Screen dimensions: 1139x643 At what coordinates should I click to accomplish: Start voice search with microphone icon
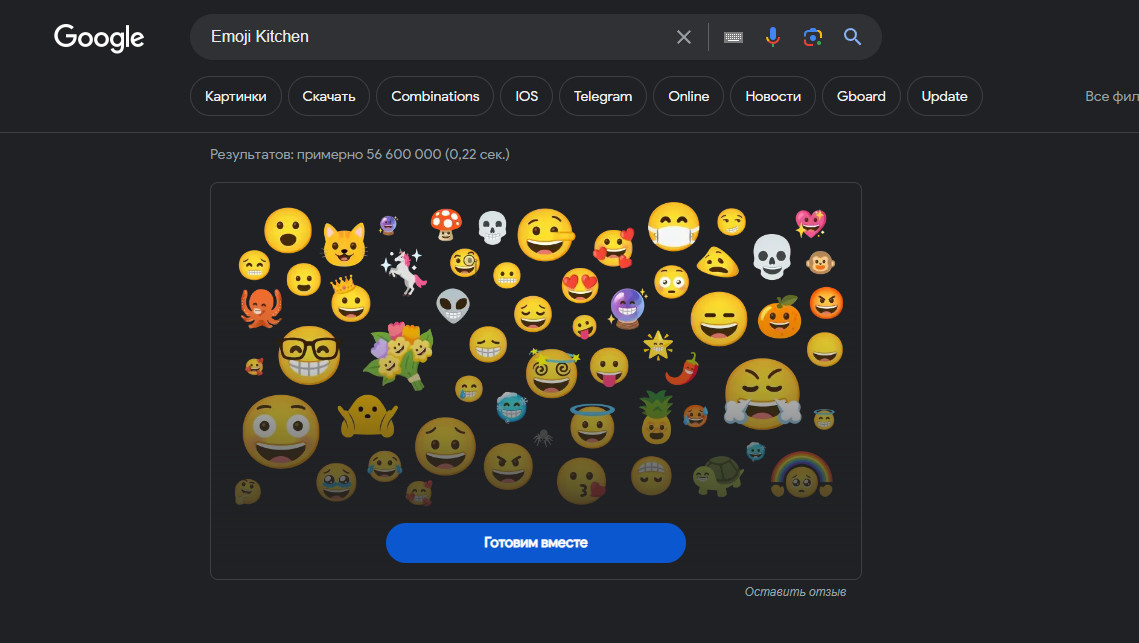[x=772, y=37]
